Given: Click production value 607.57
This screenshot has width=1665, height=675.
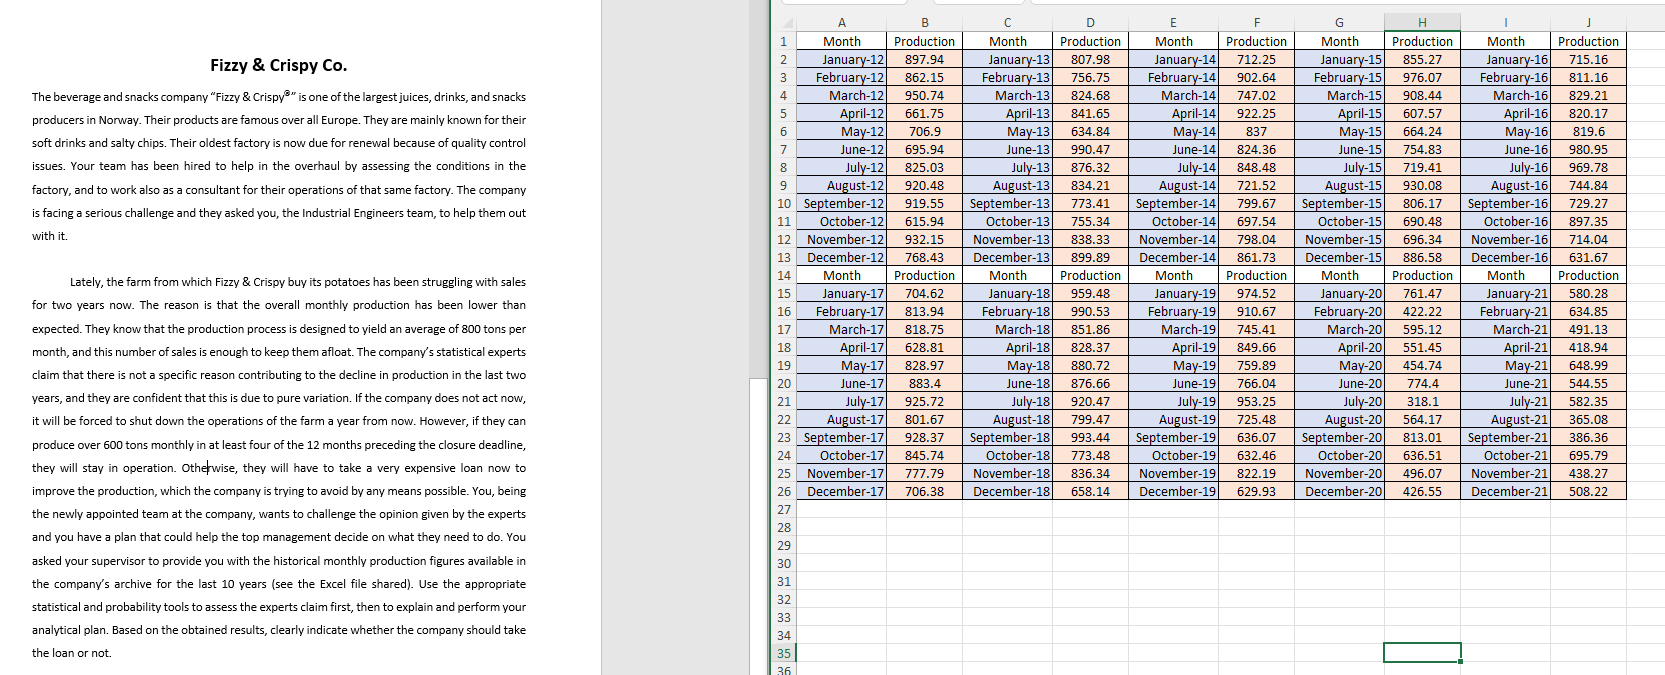Looking at the screenshot, I should 1422,113.
